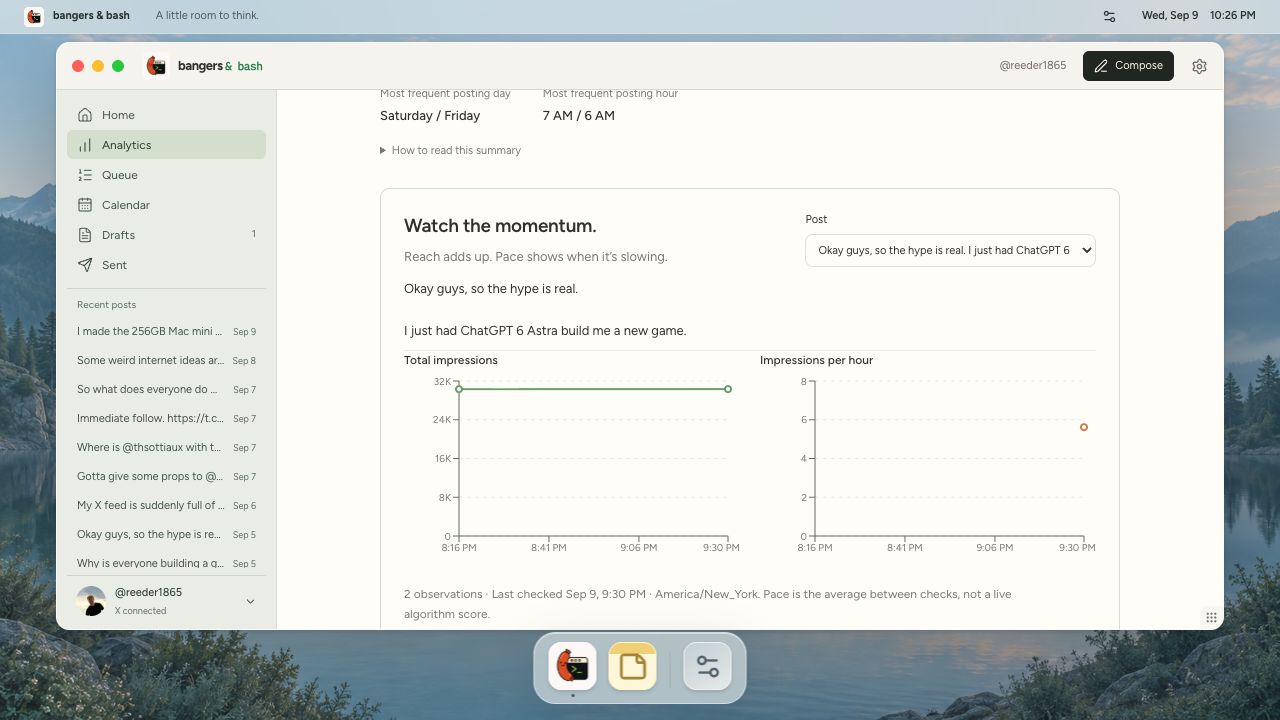The width and height of the screenshot is (1280, 720).
Task: Open the yellow notes app in dock
Action: tap(632, 666)
